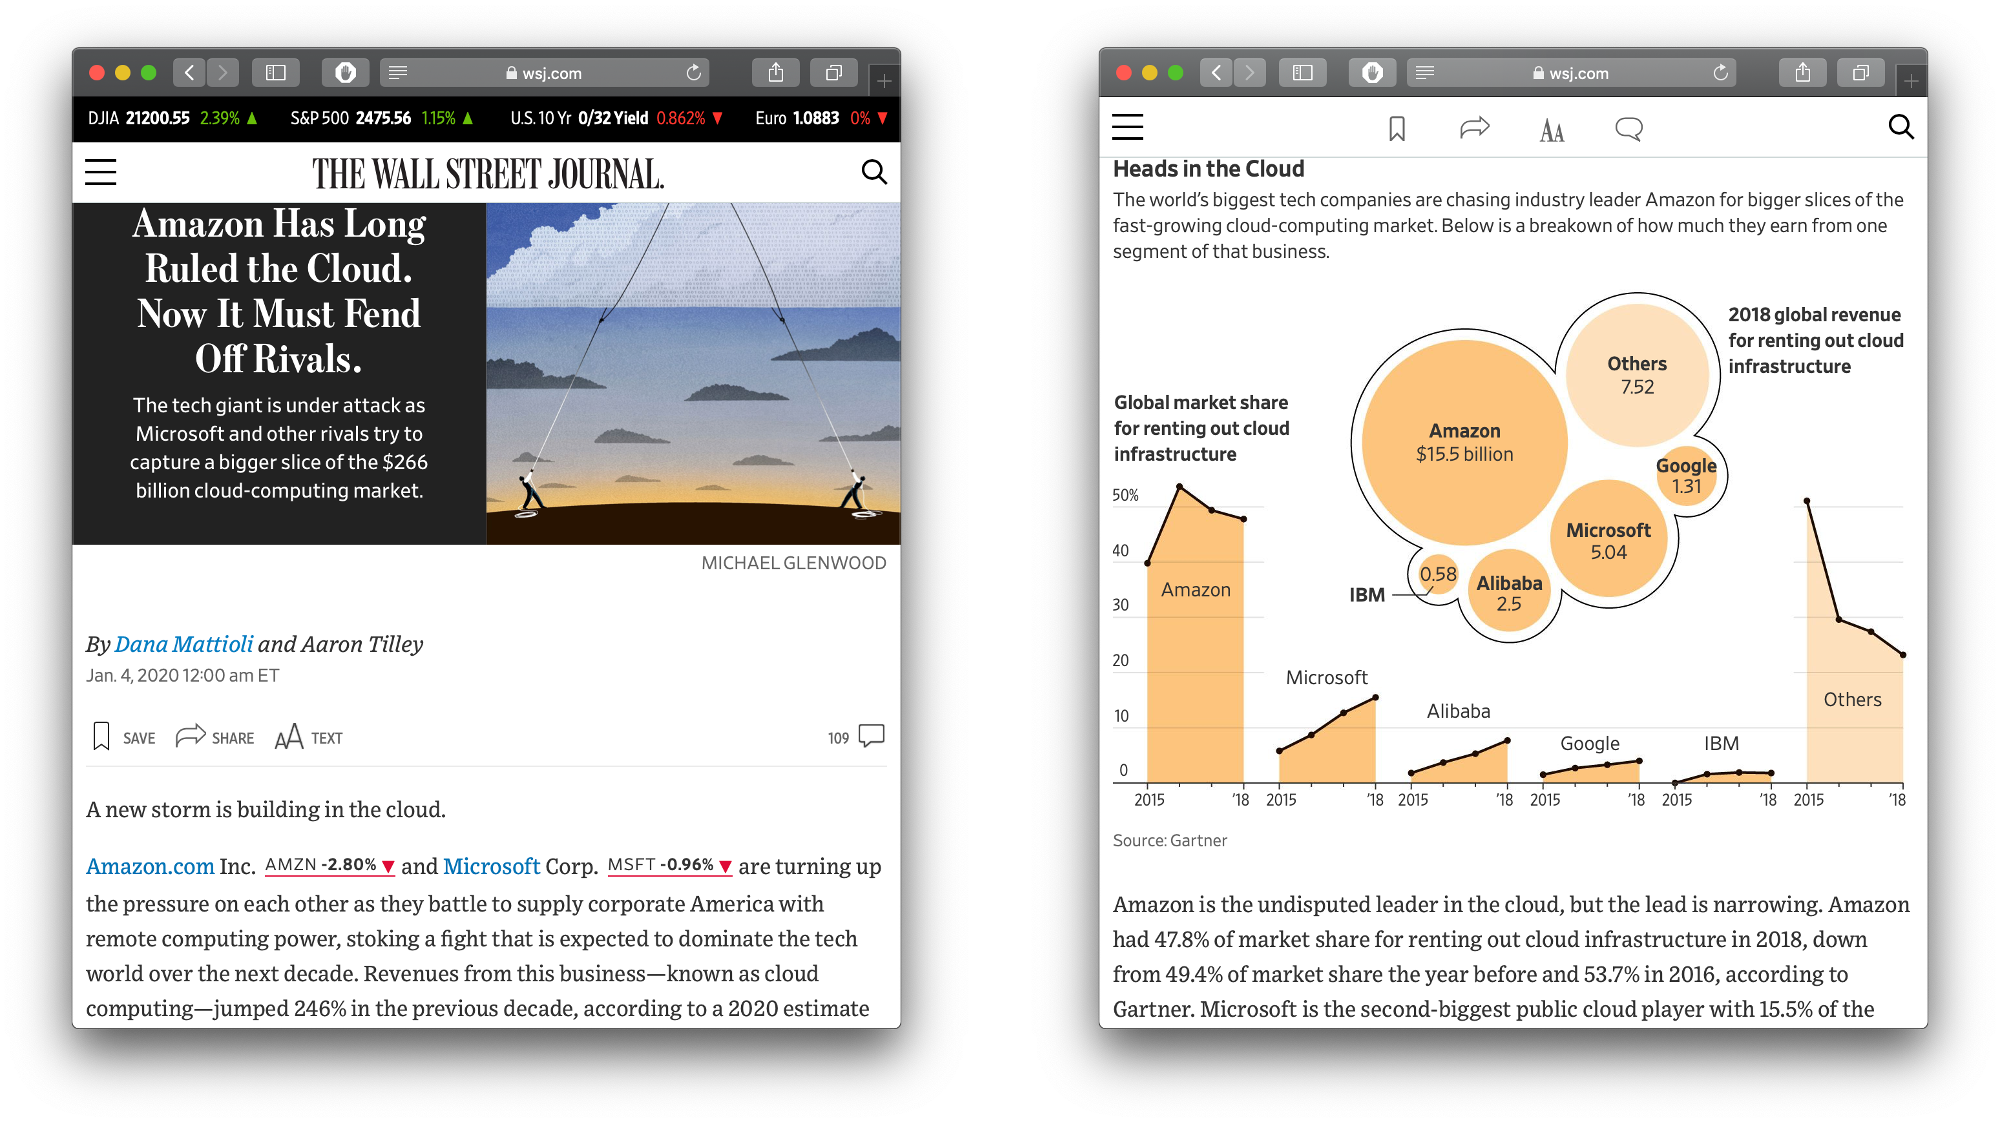Open a new tab in left Safari window
The height and width of the screenshot is (1122, 1999).
(884, 81)
